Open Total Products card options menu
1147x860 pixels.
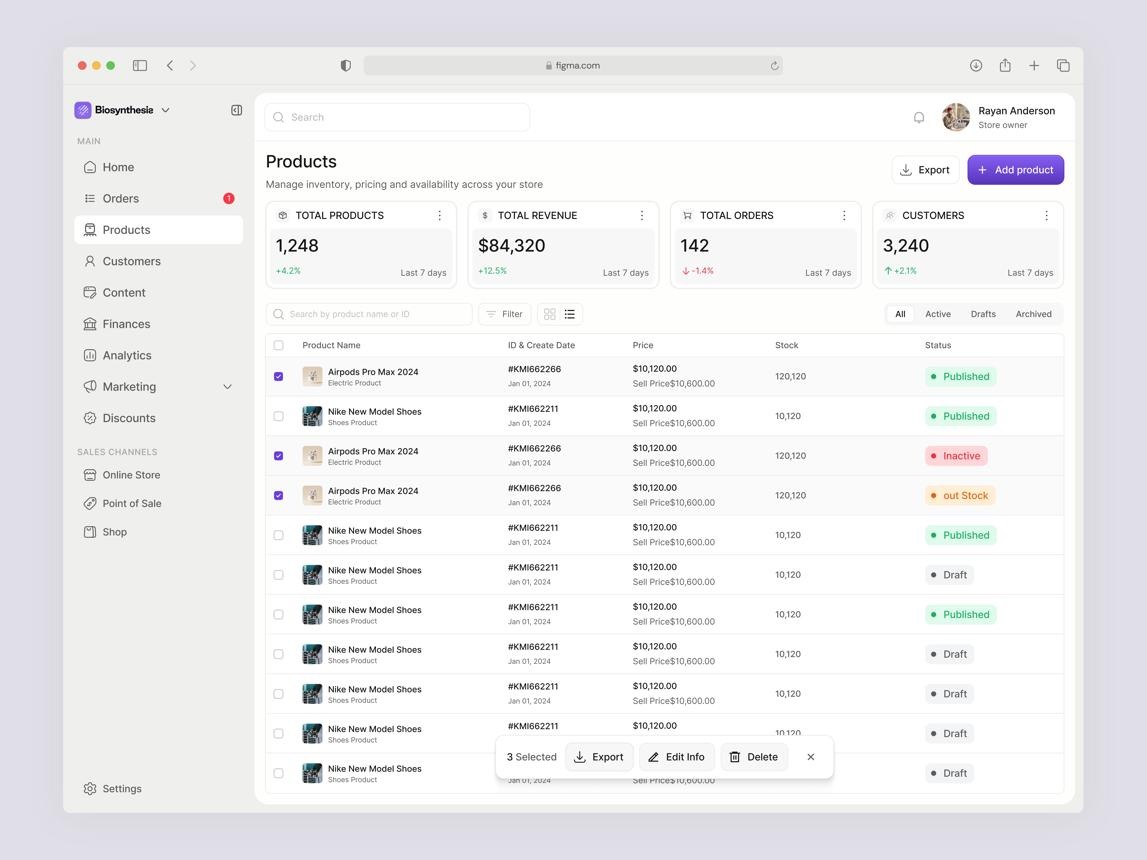pos(440,215)
